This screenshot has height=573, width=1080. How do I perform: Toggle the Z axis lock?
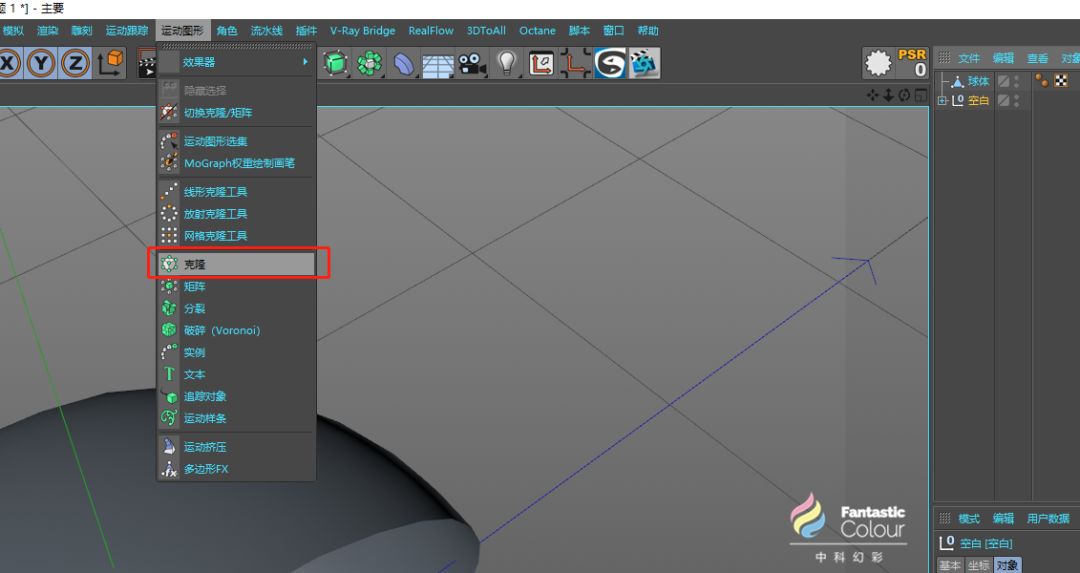click(75, 63)
